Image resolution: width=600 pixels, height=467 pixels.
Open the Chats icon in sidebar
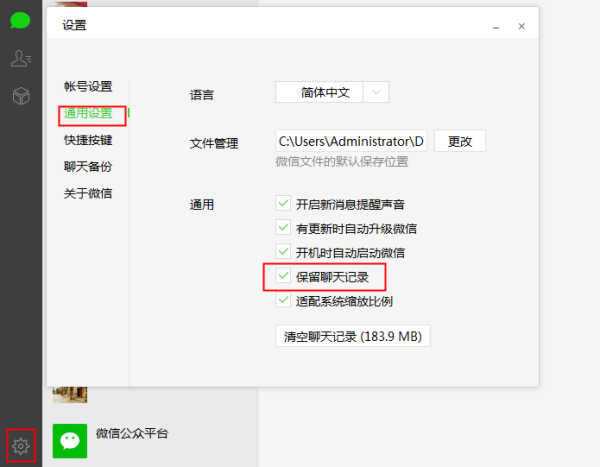click(20, 20)
